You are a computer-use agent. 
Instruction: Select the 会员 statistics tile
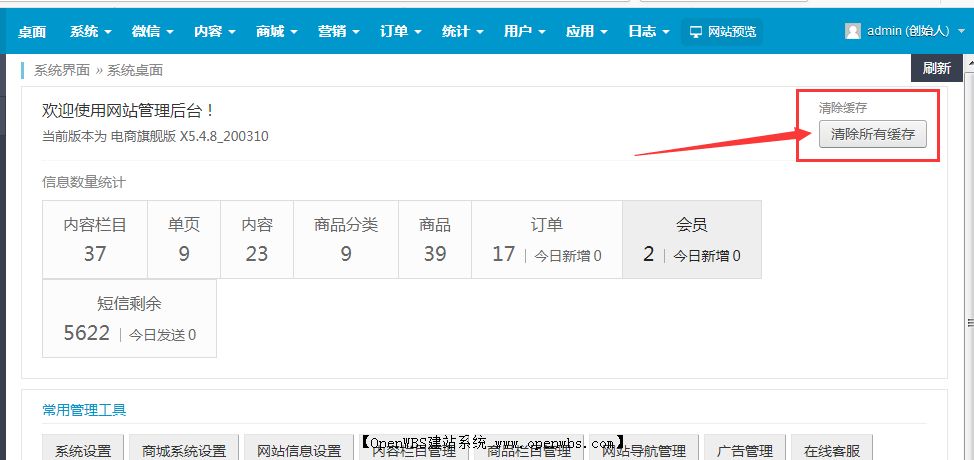click(691, 240)
